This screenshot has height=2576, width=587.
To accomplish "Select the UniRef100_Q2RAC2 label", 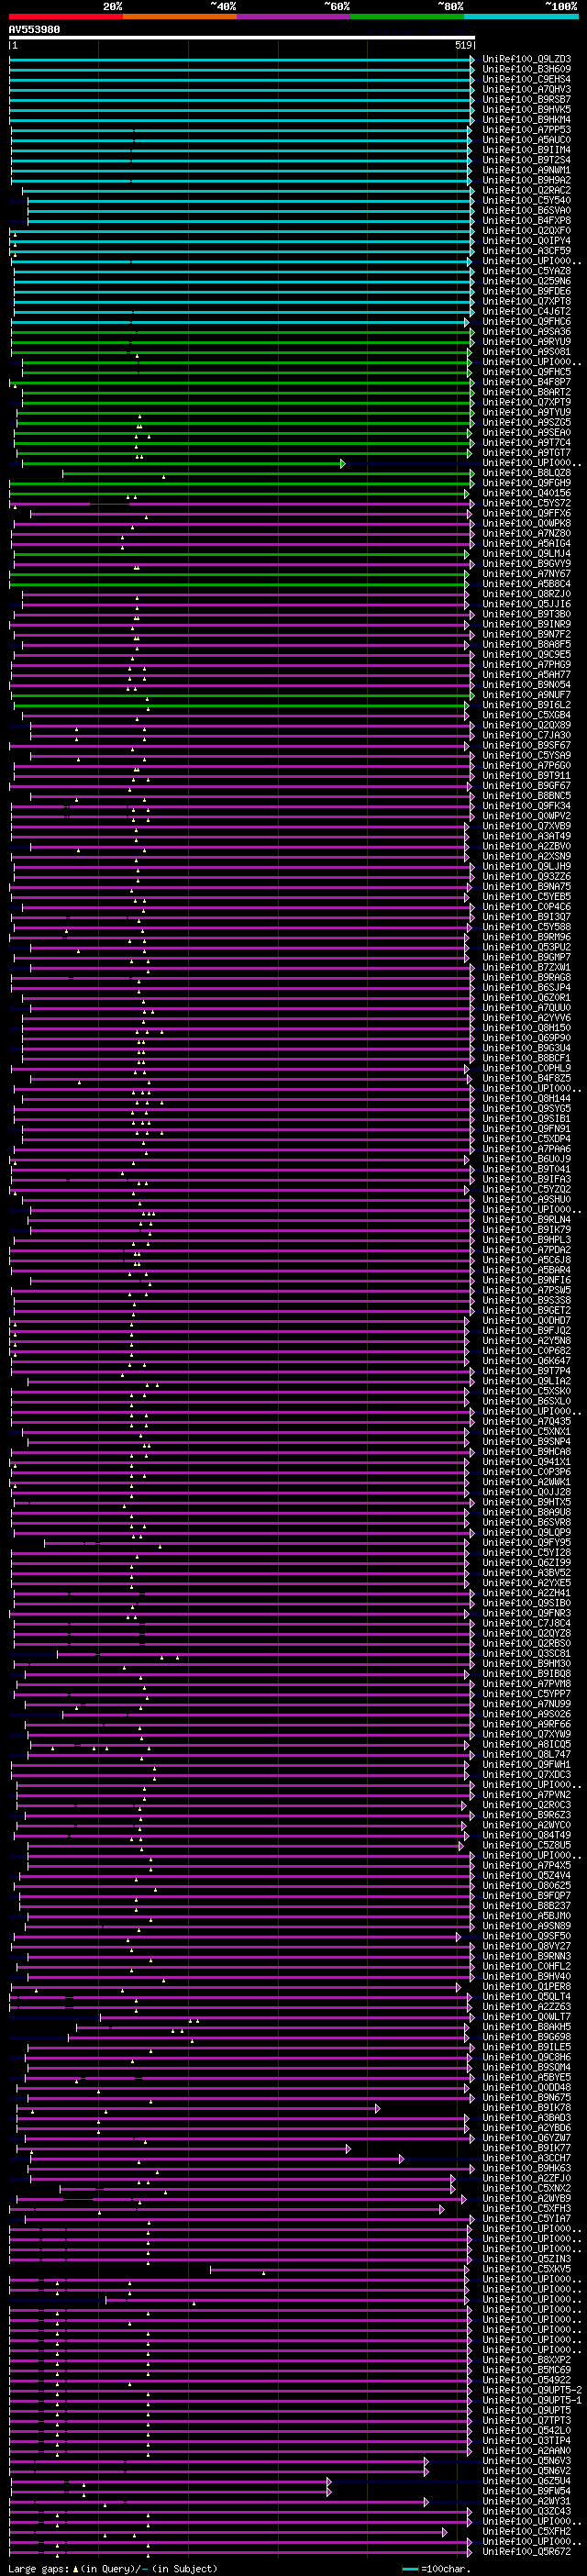I will point(527,190).
